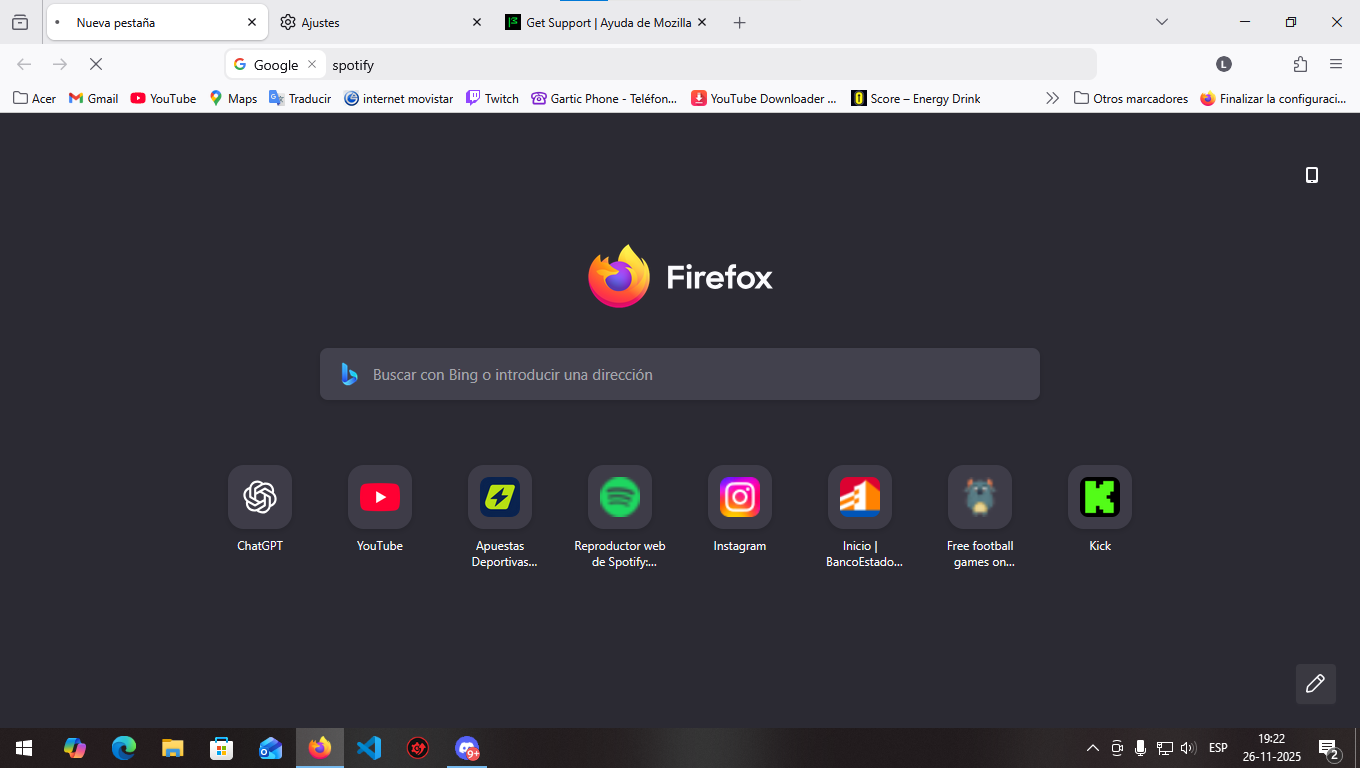Close the Get Support tab
Screen dimensions: 1360x768
click(702, 22)
